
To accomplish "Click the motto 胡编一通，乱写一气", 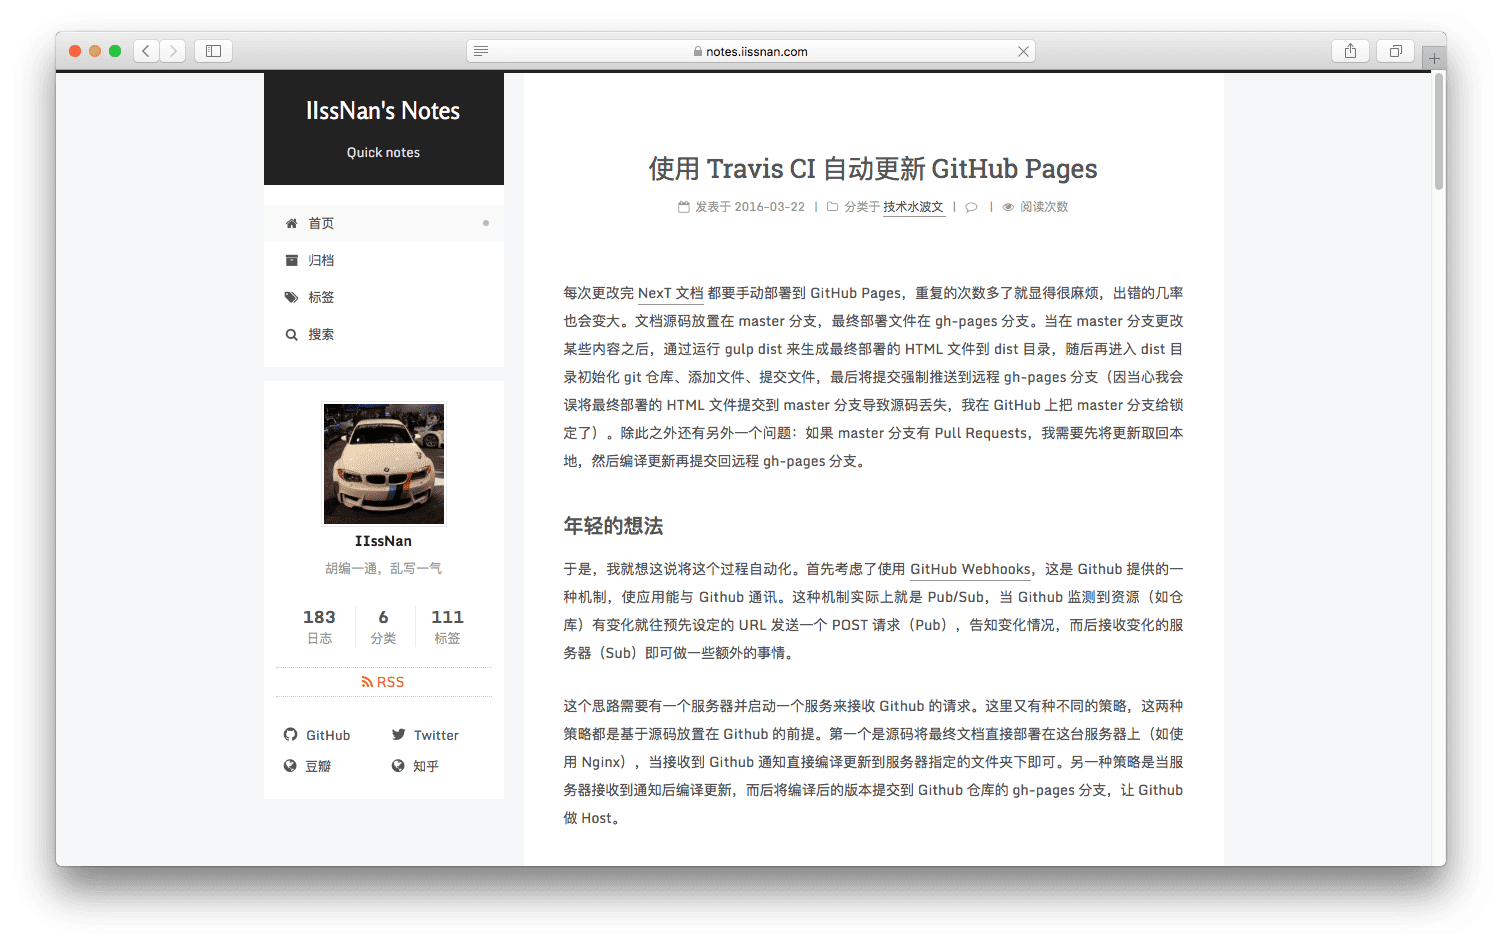I will point(383,568).
